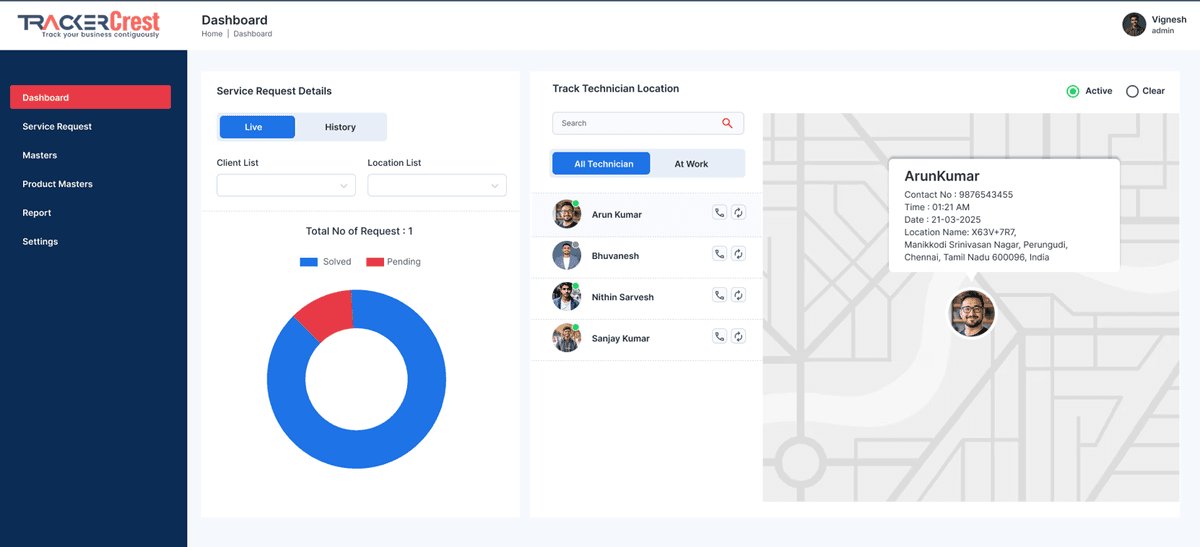Image resolution: width=1200 pixels, height=547 pixels.
Task: Click the TrackerCrest logo
Action: [x=88, y=25]
